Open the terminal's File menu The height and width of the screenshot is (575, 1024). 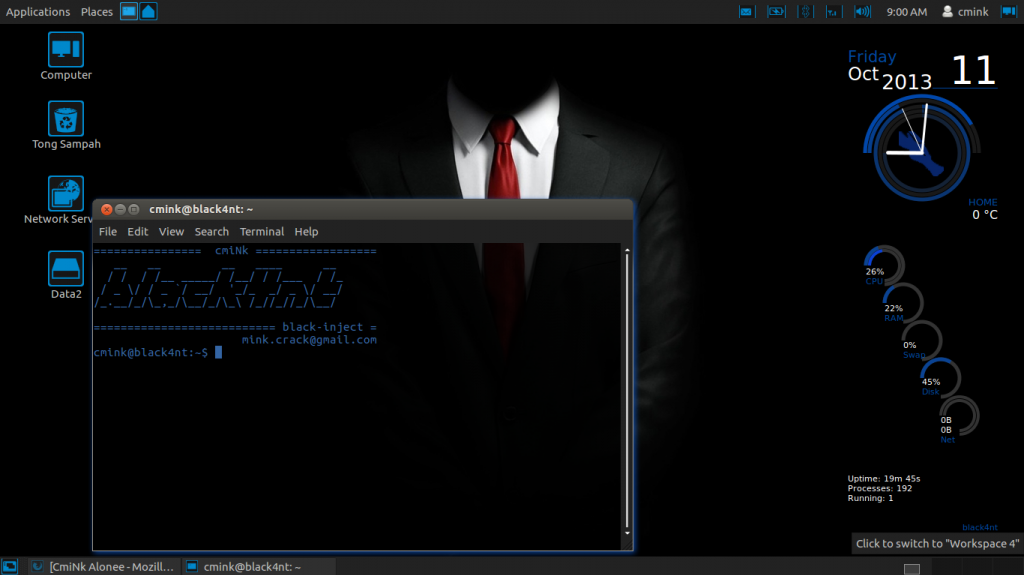point(107,231)
